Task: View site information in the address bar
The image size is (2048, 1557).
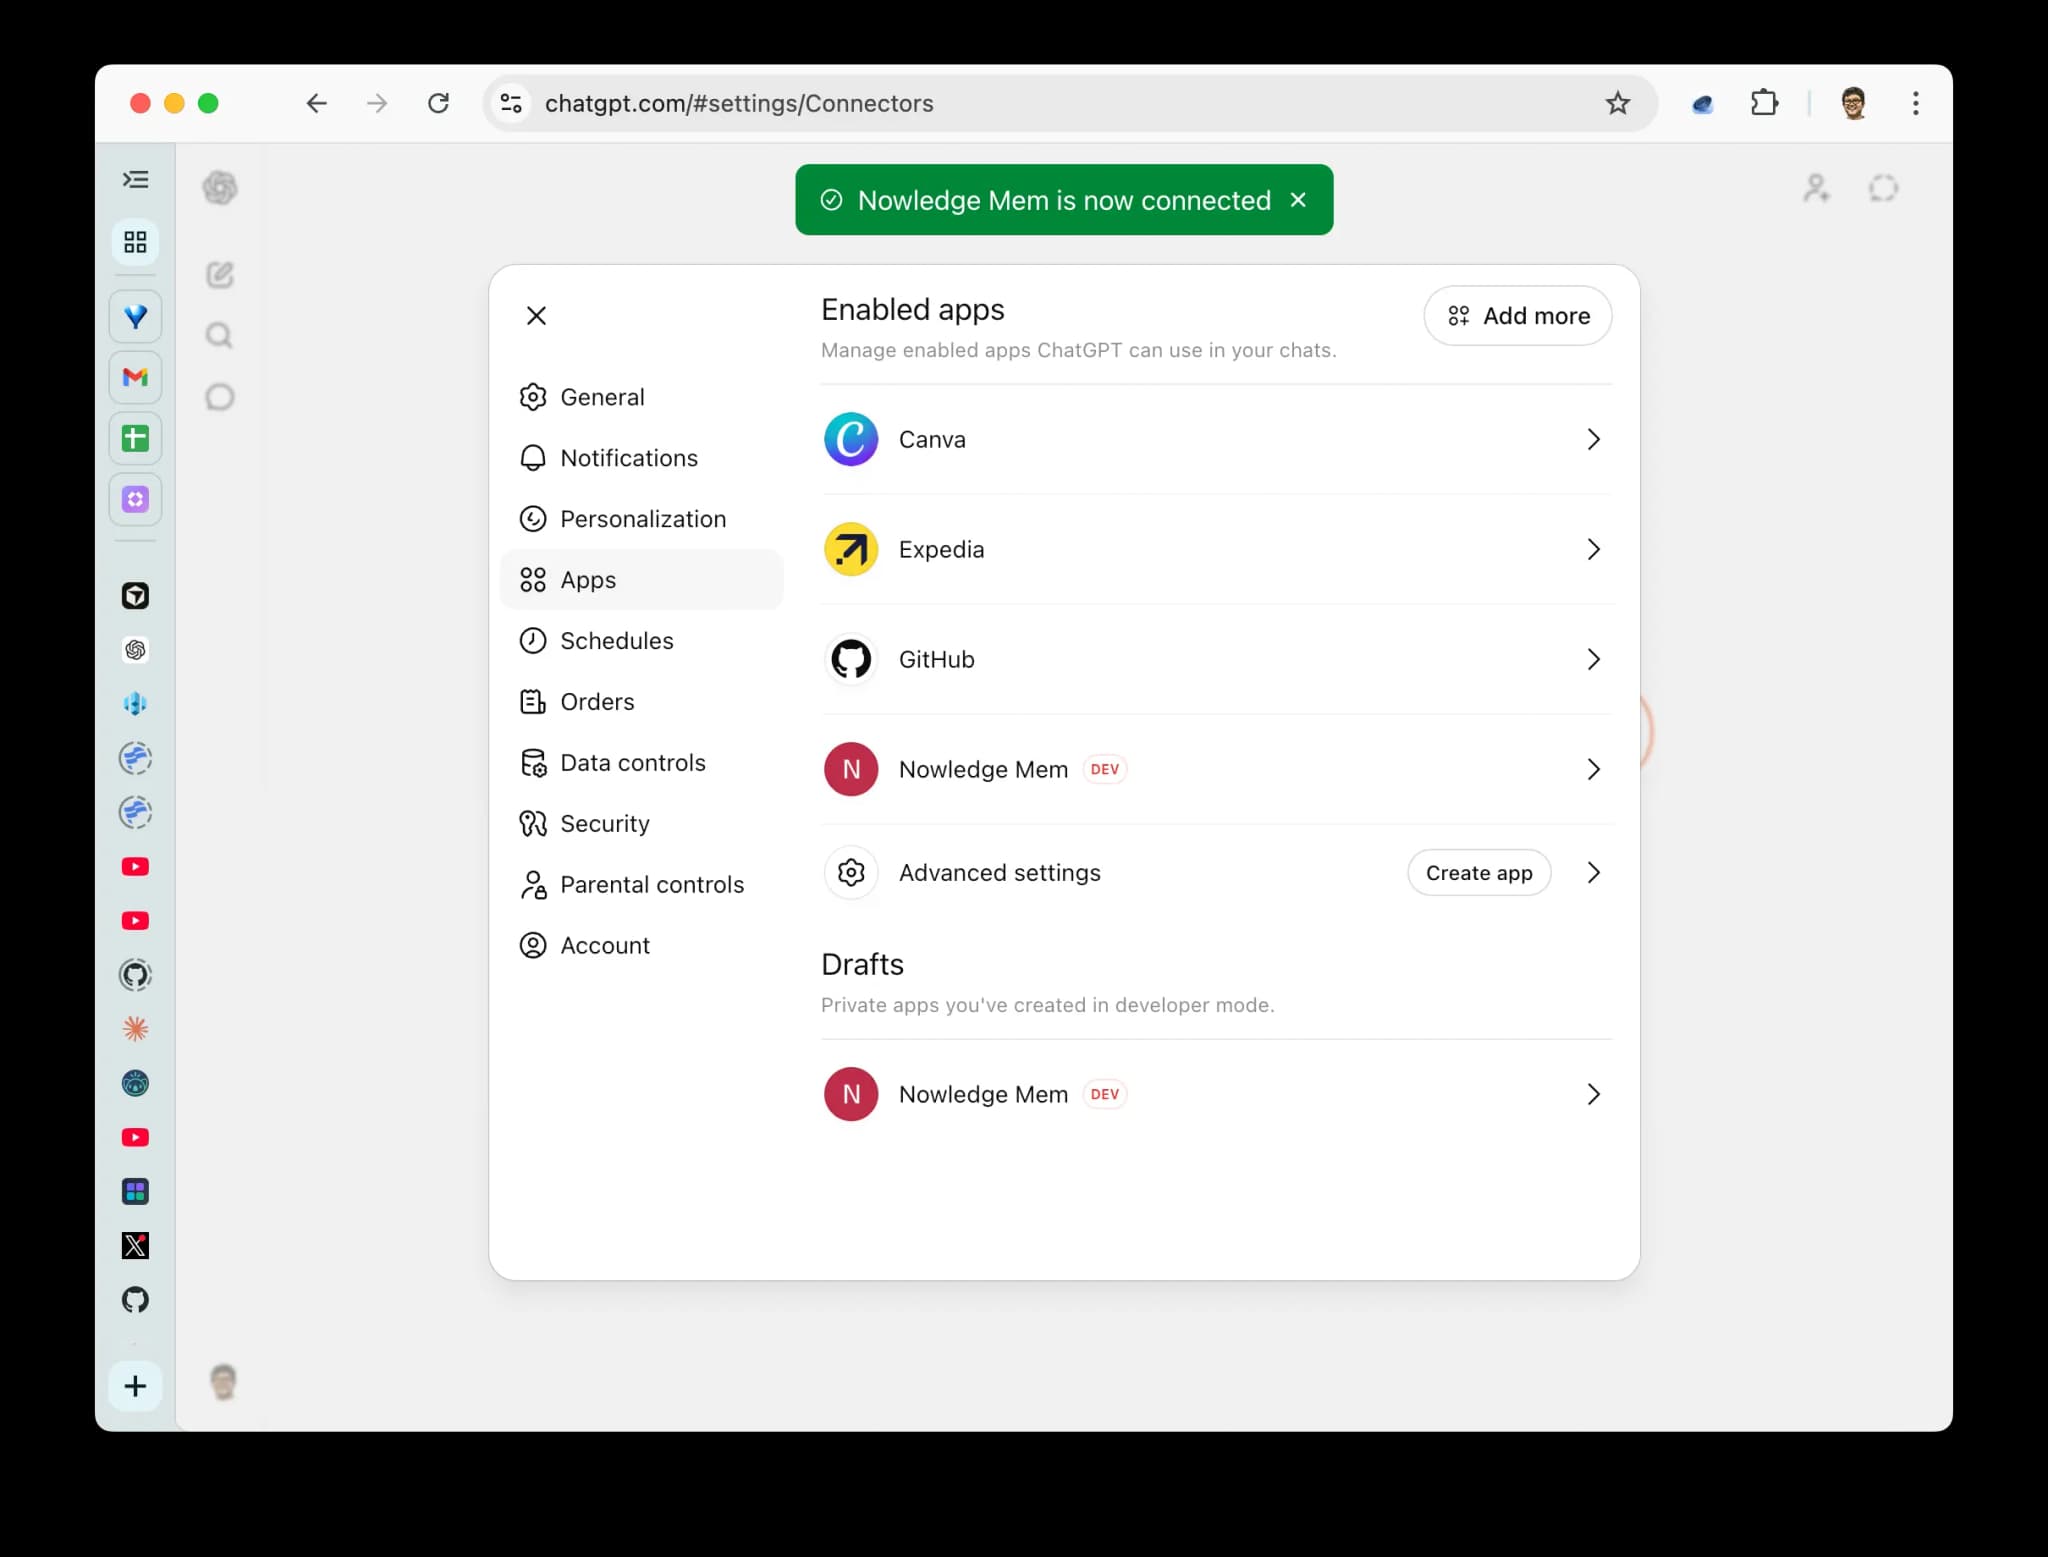Action: (x=511, y=103)
